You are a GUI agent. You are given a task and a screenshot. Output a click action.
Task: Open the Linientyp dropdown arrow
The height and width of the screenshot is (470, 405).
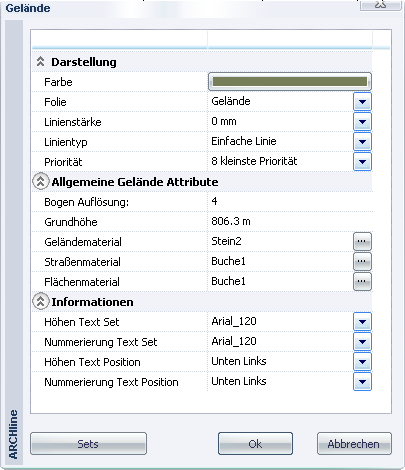[362, 142]
